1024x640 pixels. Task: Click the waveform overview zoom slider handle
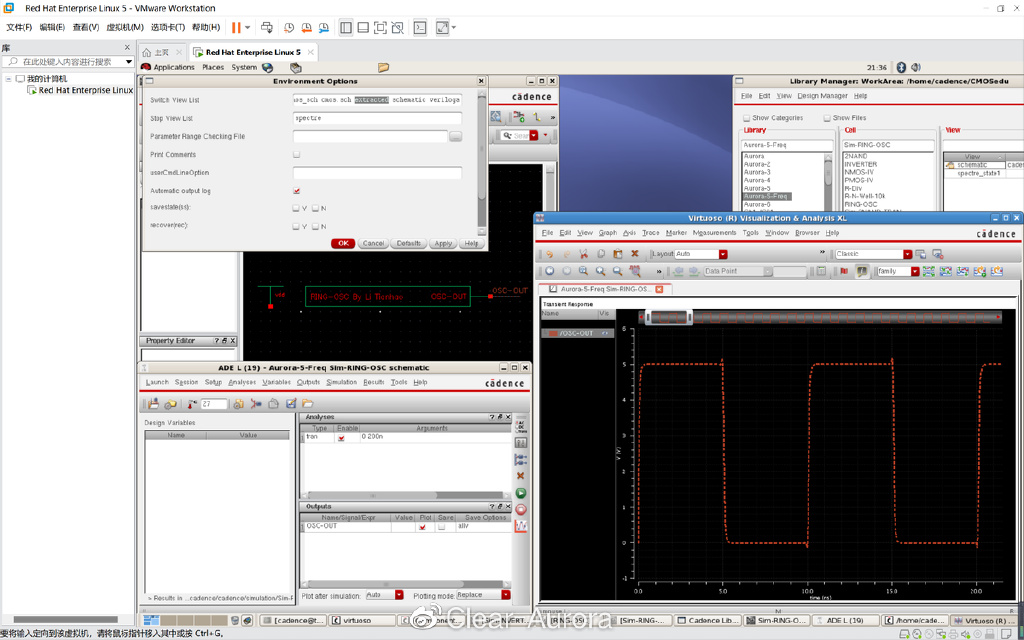click(669, 317)
